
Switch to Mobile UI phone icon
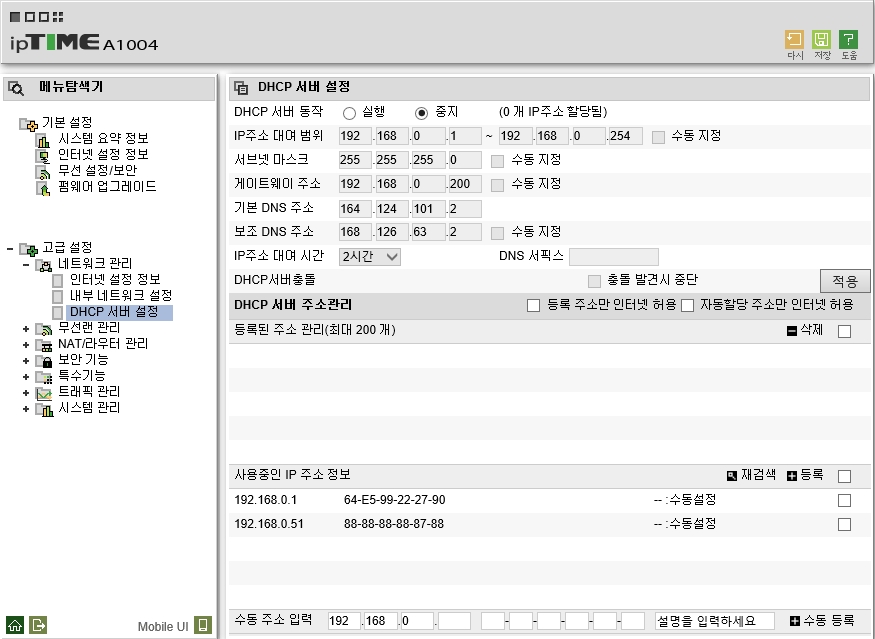(x=203, y=625)
